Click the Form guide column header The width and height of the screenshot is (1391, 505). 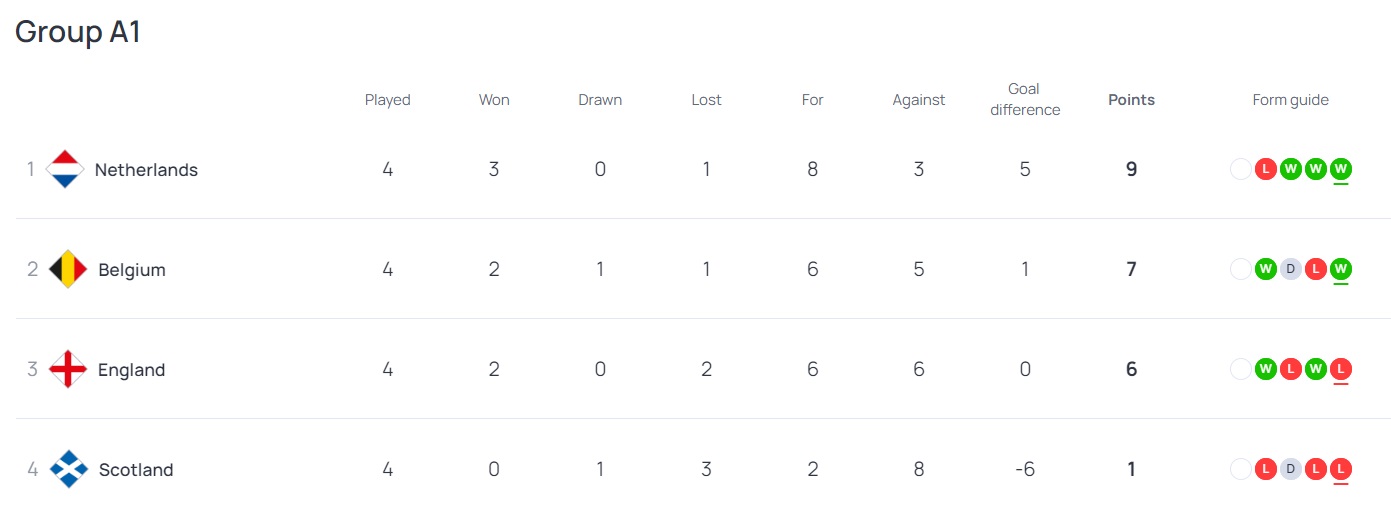pyautogui.click(x=1290, y=100)
